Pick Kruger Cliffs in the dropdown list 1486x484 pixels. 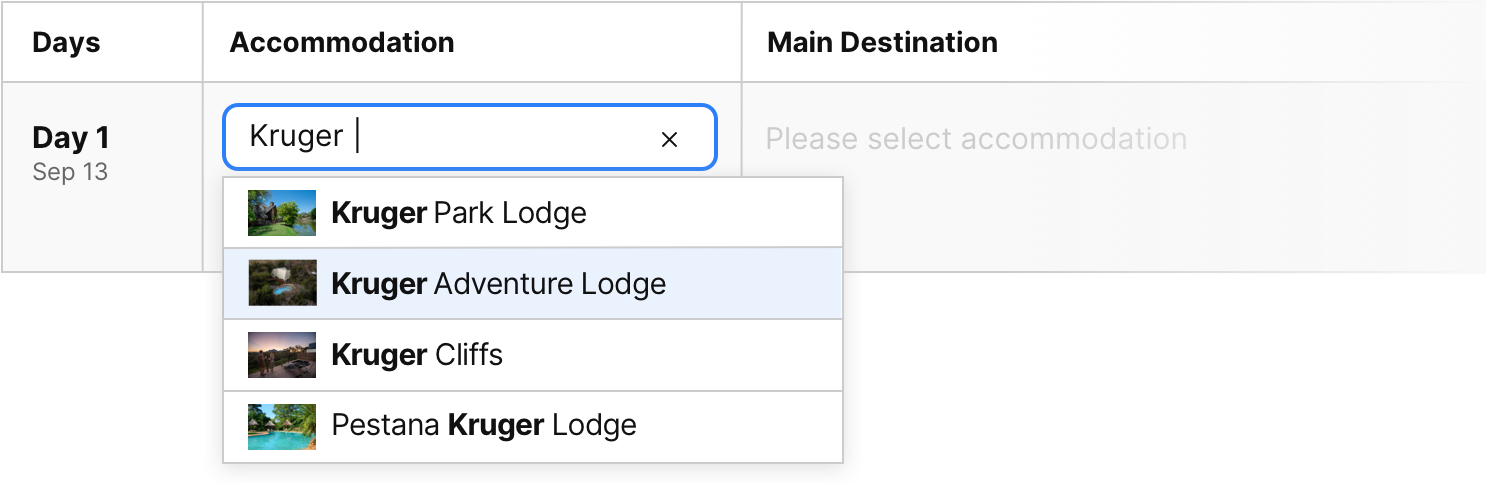pos(417,355)
